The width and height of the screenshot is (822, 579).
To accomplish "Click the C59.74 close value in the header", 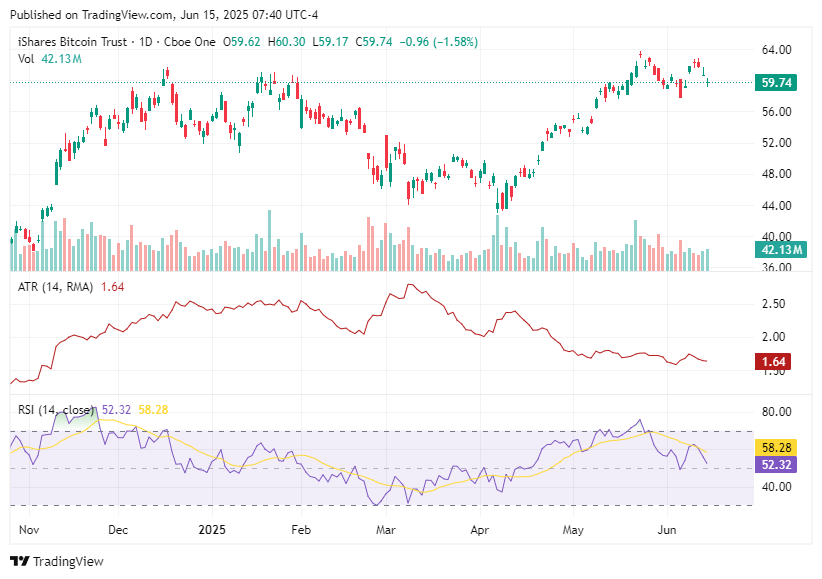I will pyautogui.click(x=374, y=42).
